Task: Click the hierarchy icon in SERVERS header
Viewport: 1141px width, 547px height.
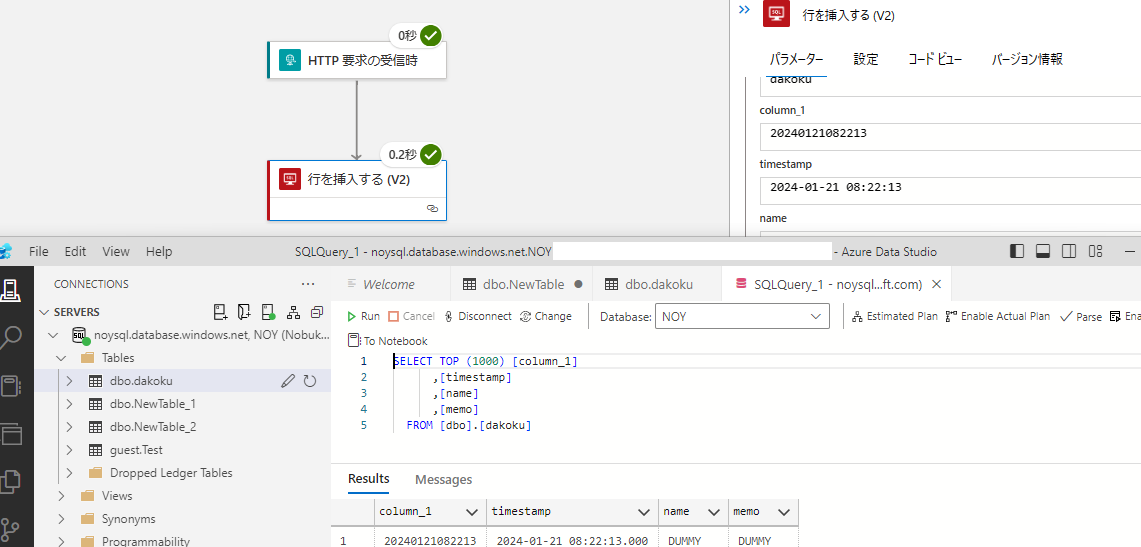Action: pyautogui.click(x=293, y=312)
